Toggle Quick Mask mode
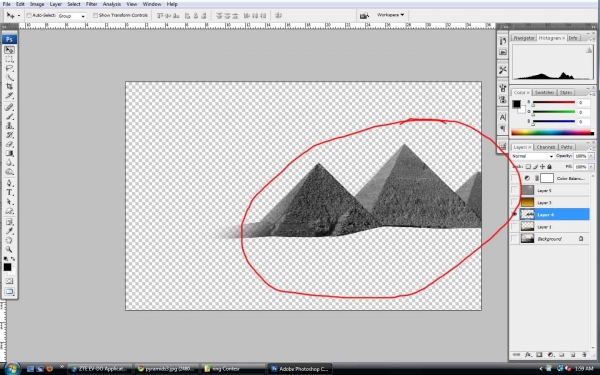Screen dimensions: 600x375 click(9, 281)
